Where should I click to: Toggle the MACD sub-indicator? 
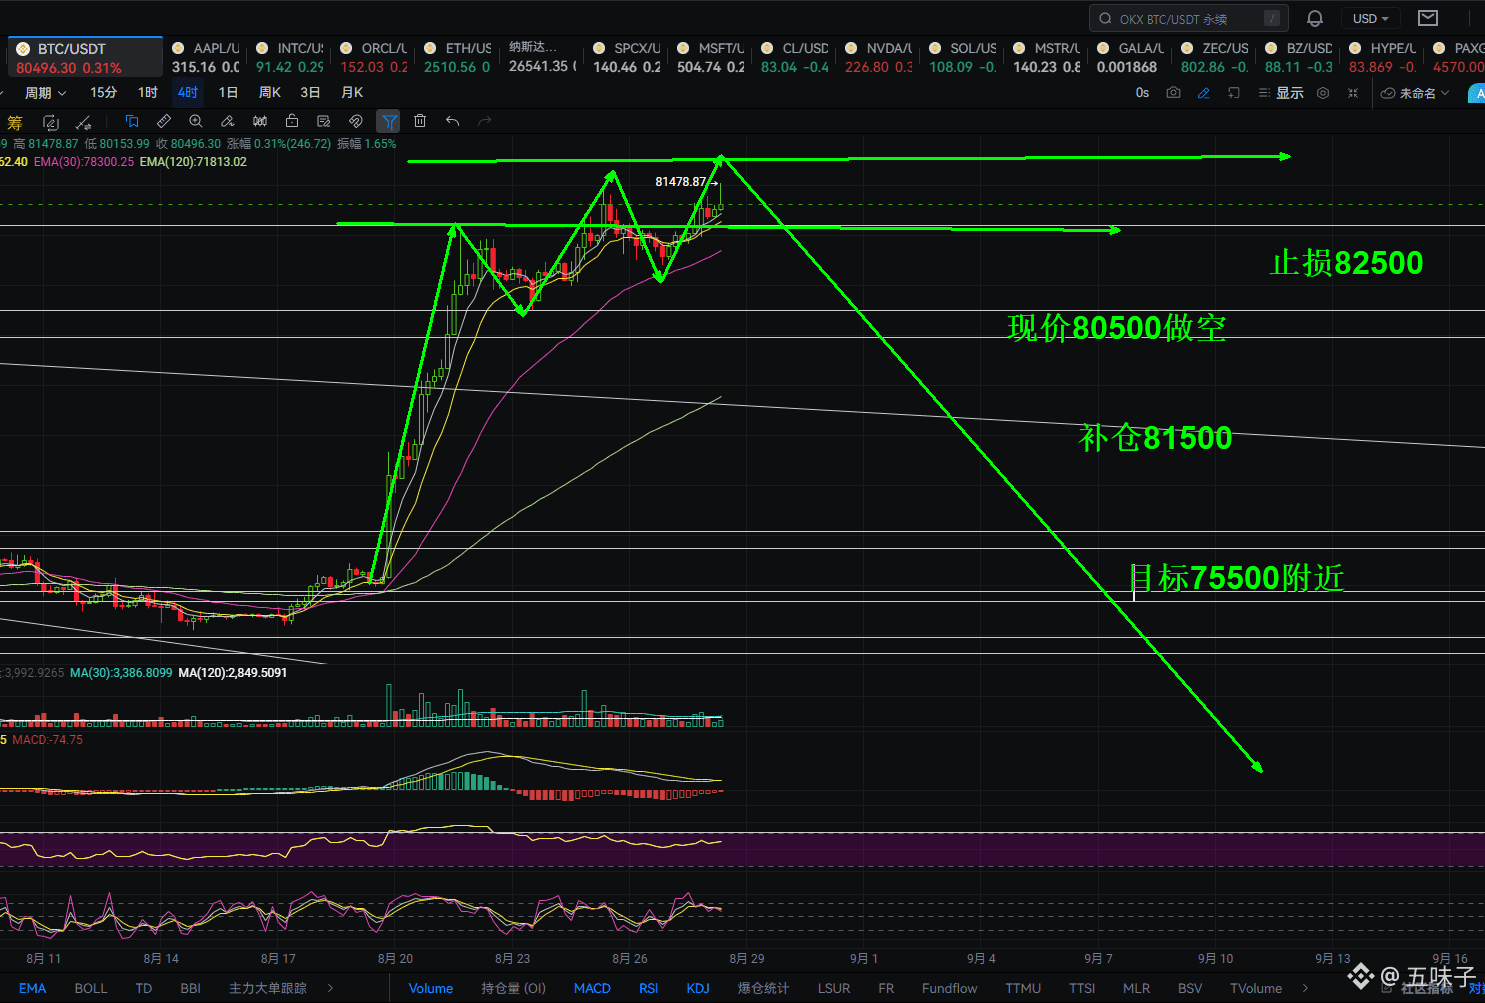[592, 988]
